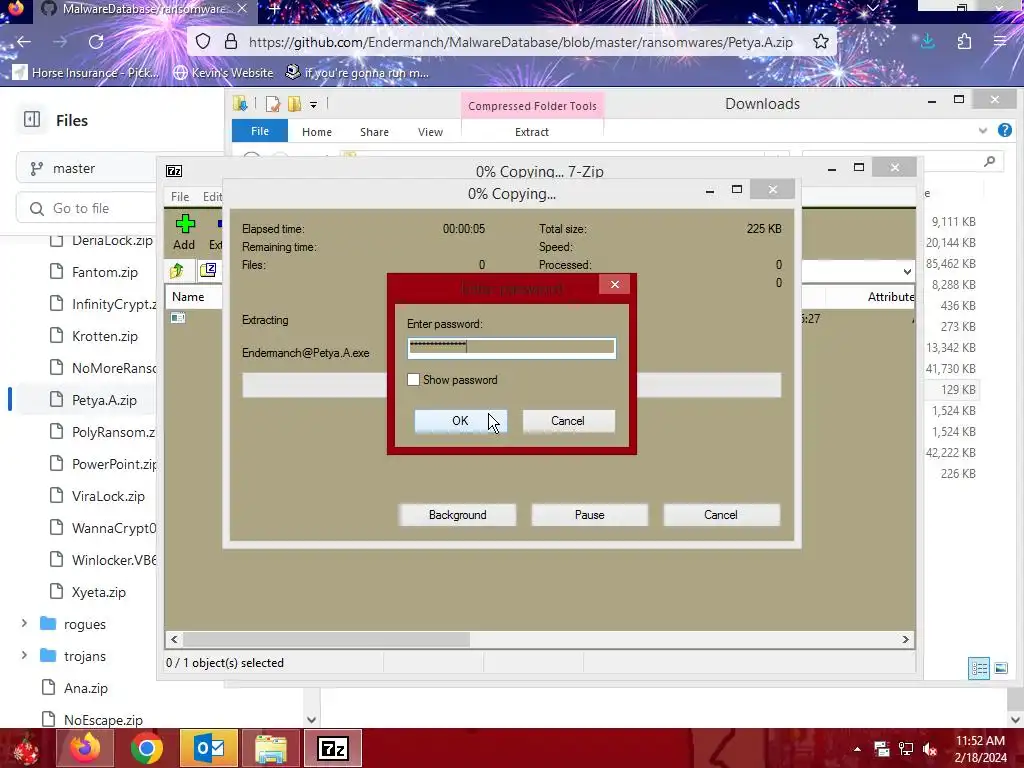
Task: Open the Extract ribbon tab
Action: tap(532, 132)
